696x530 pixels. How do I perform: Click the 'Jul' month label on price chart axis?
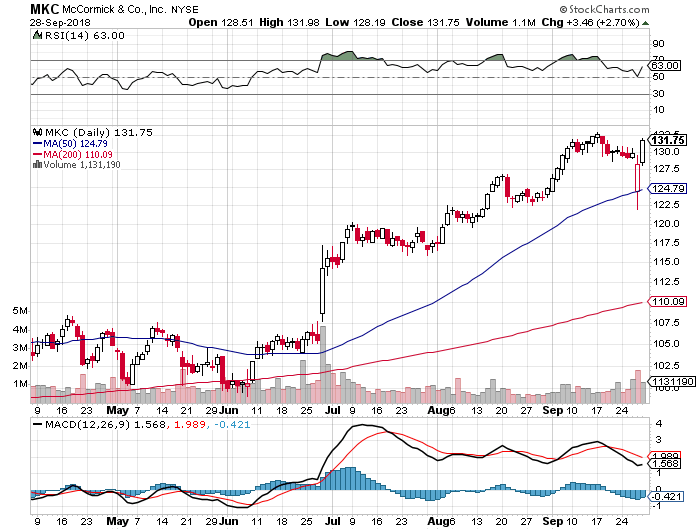332,411
